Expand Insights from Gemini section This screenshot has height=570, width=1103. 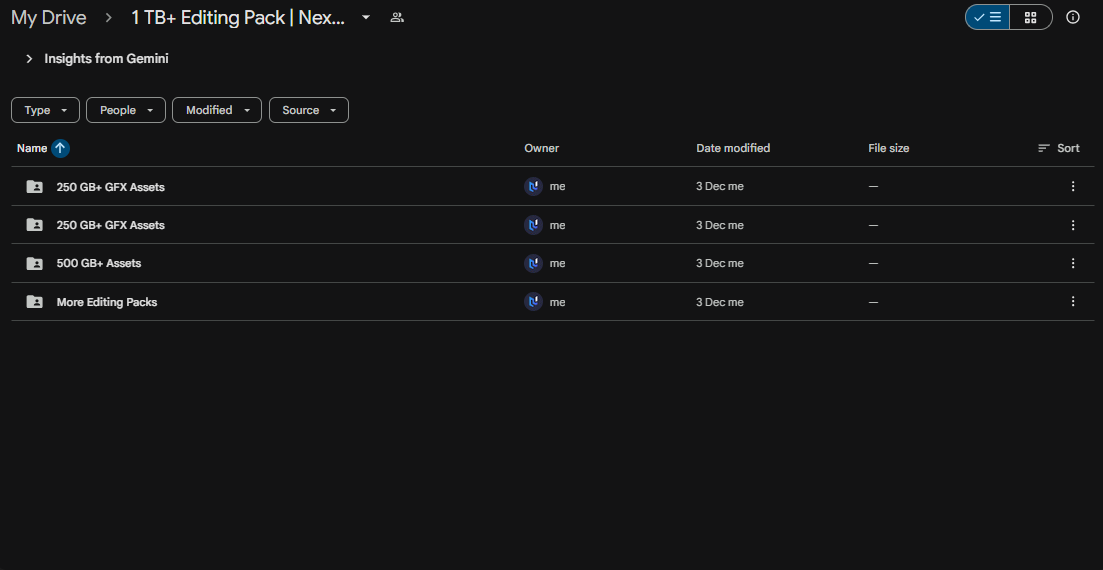coord(29,59)
